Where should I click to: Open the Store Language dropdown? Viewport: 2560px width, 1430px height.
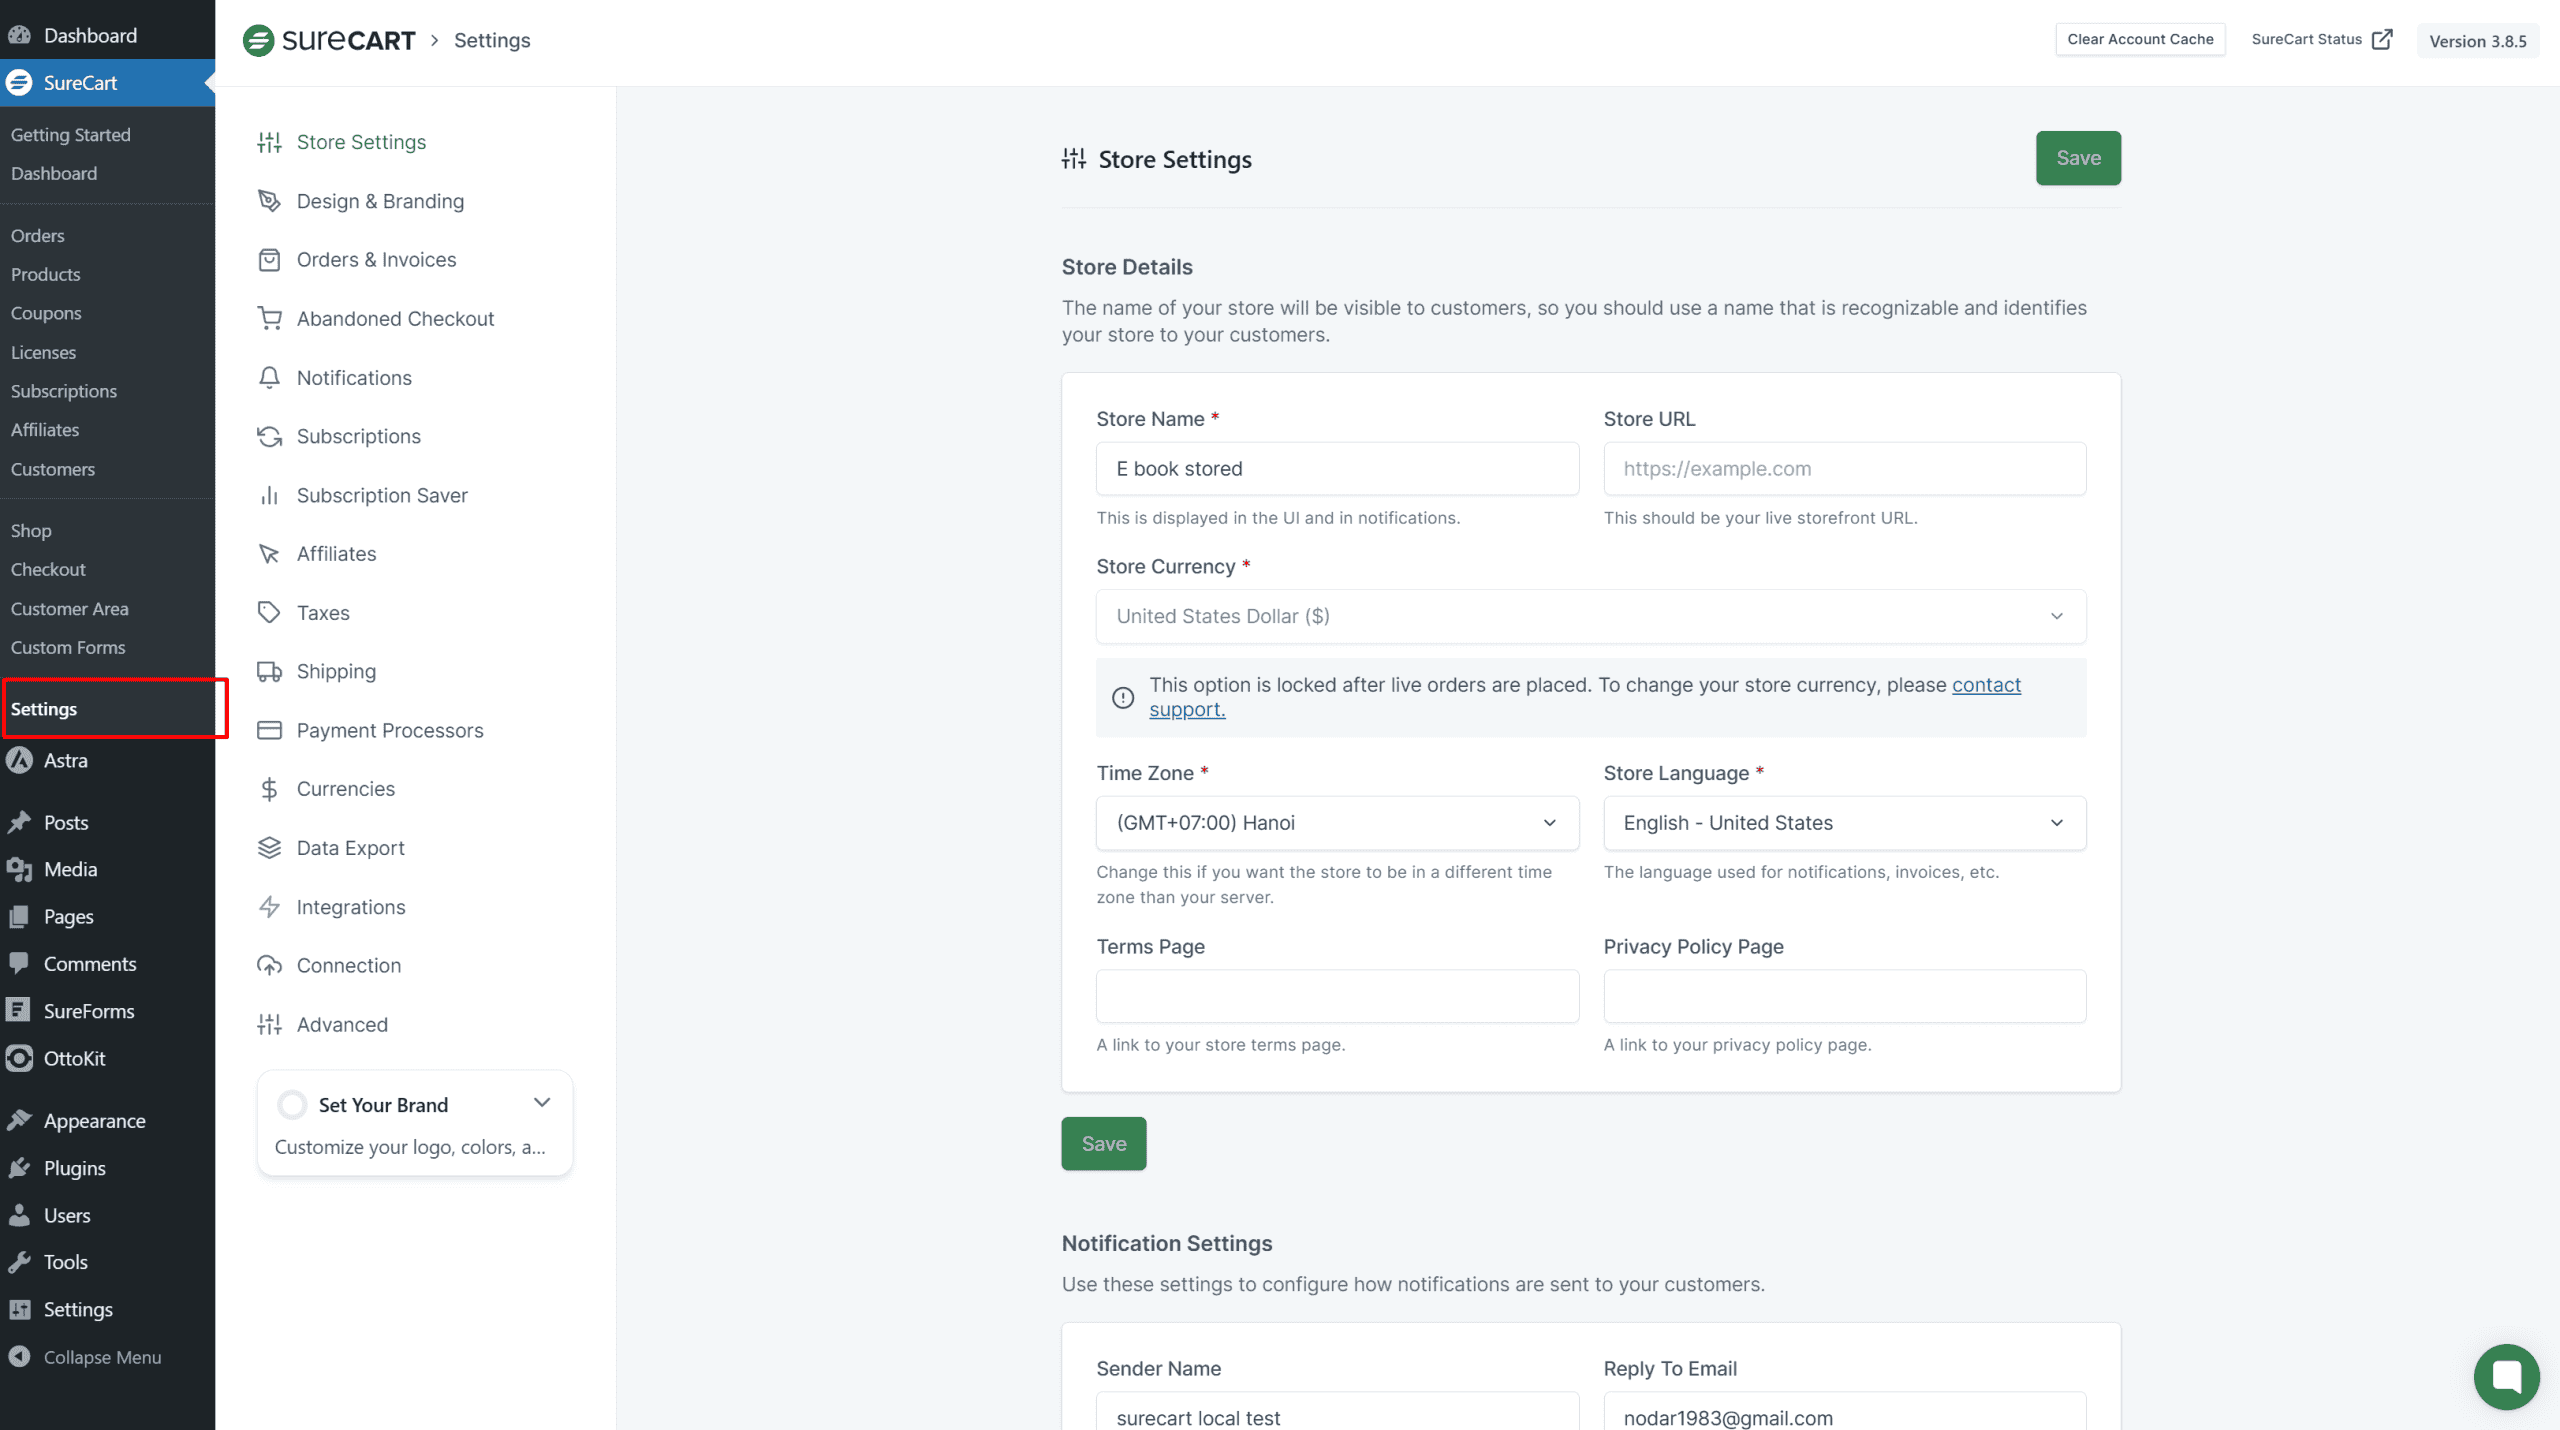pyautogui.click(x=1843, y=822)
